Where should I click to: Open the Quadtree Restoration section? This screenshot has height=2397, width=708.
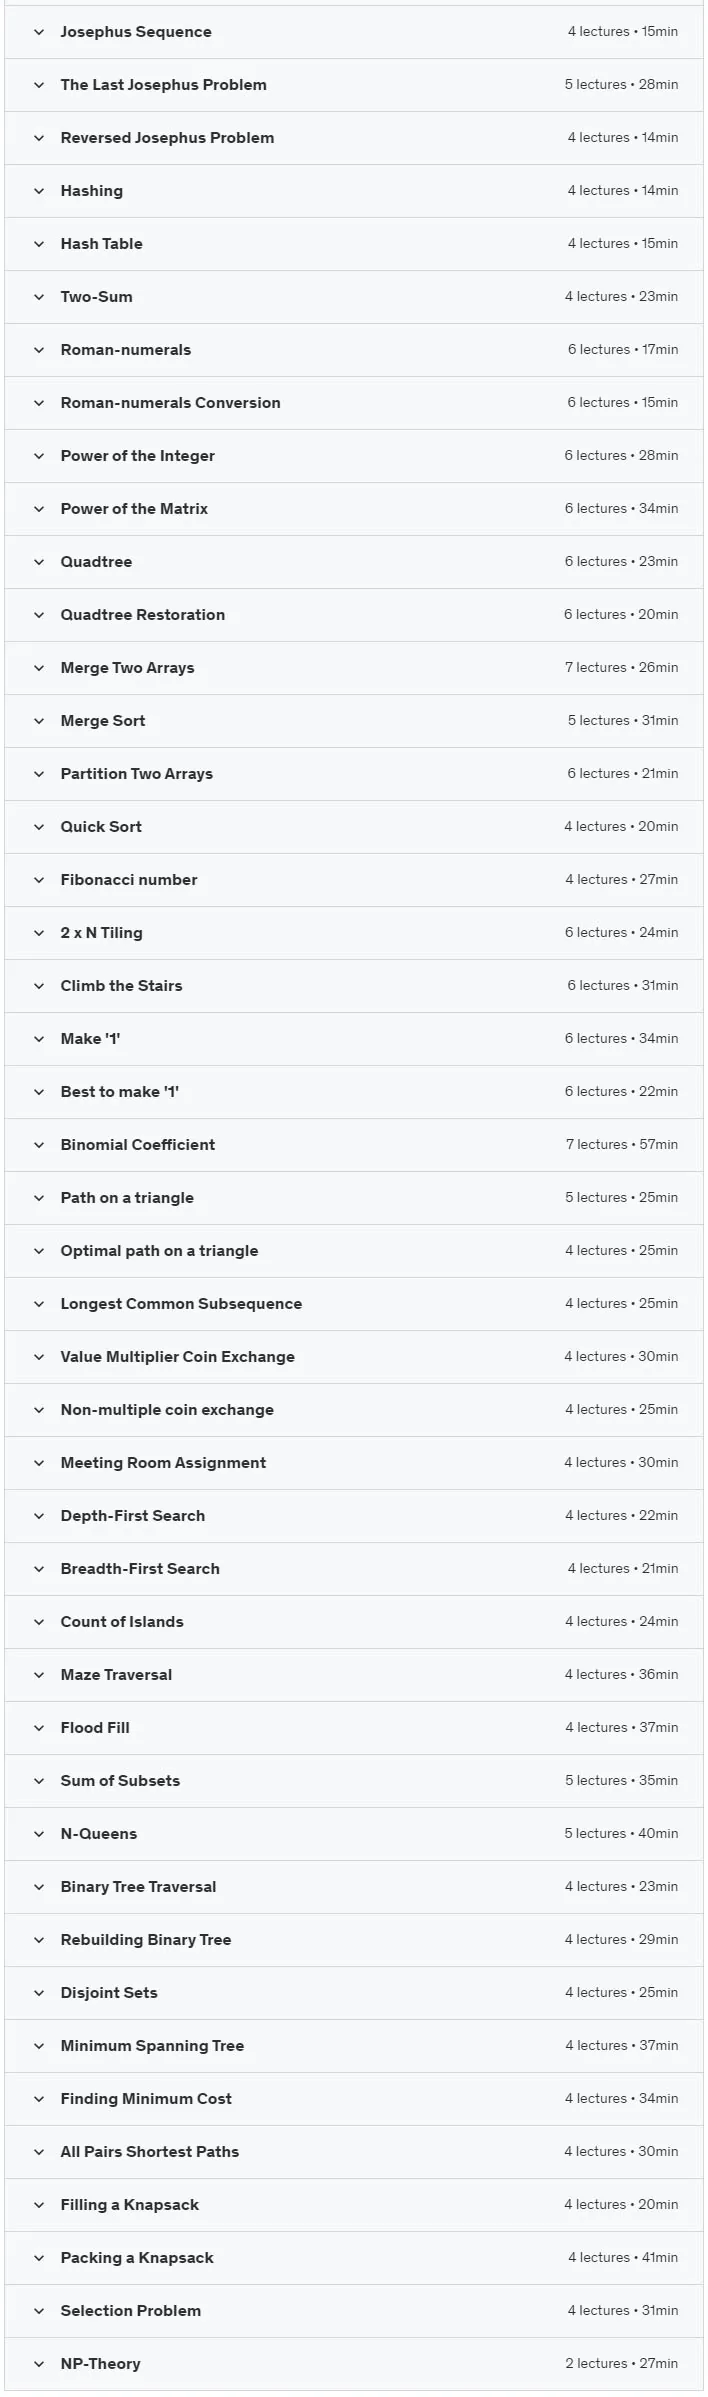pyautogui.click(x=354, y=615)
